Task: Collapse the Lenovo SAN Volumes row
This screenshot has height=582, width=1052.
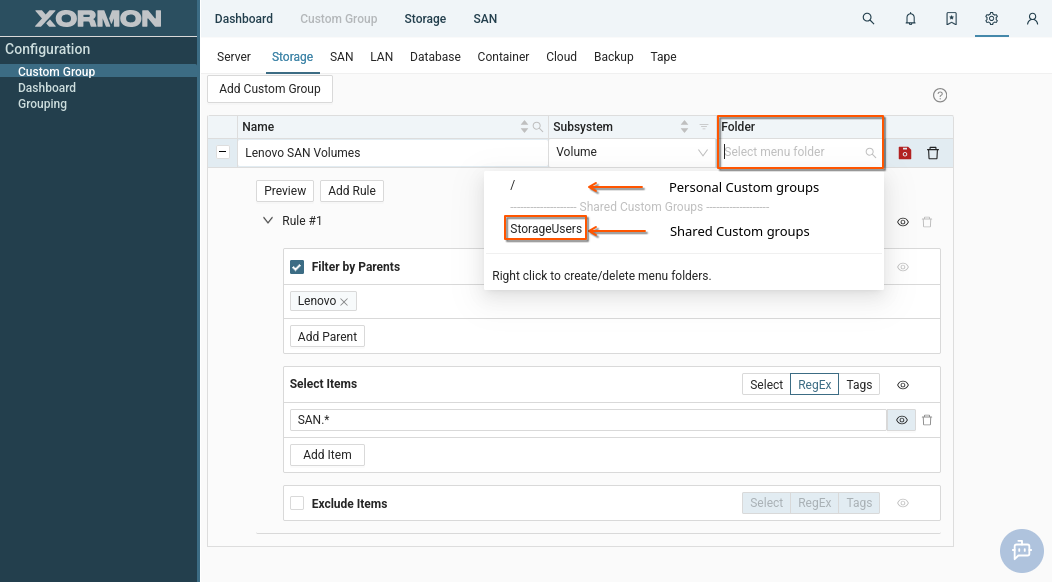Action: (x=223, y=153)
